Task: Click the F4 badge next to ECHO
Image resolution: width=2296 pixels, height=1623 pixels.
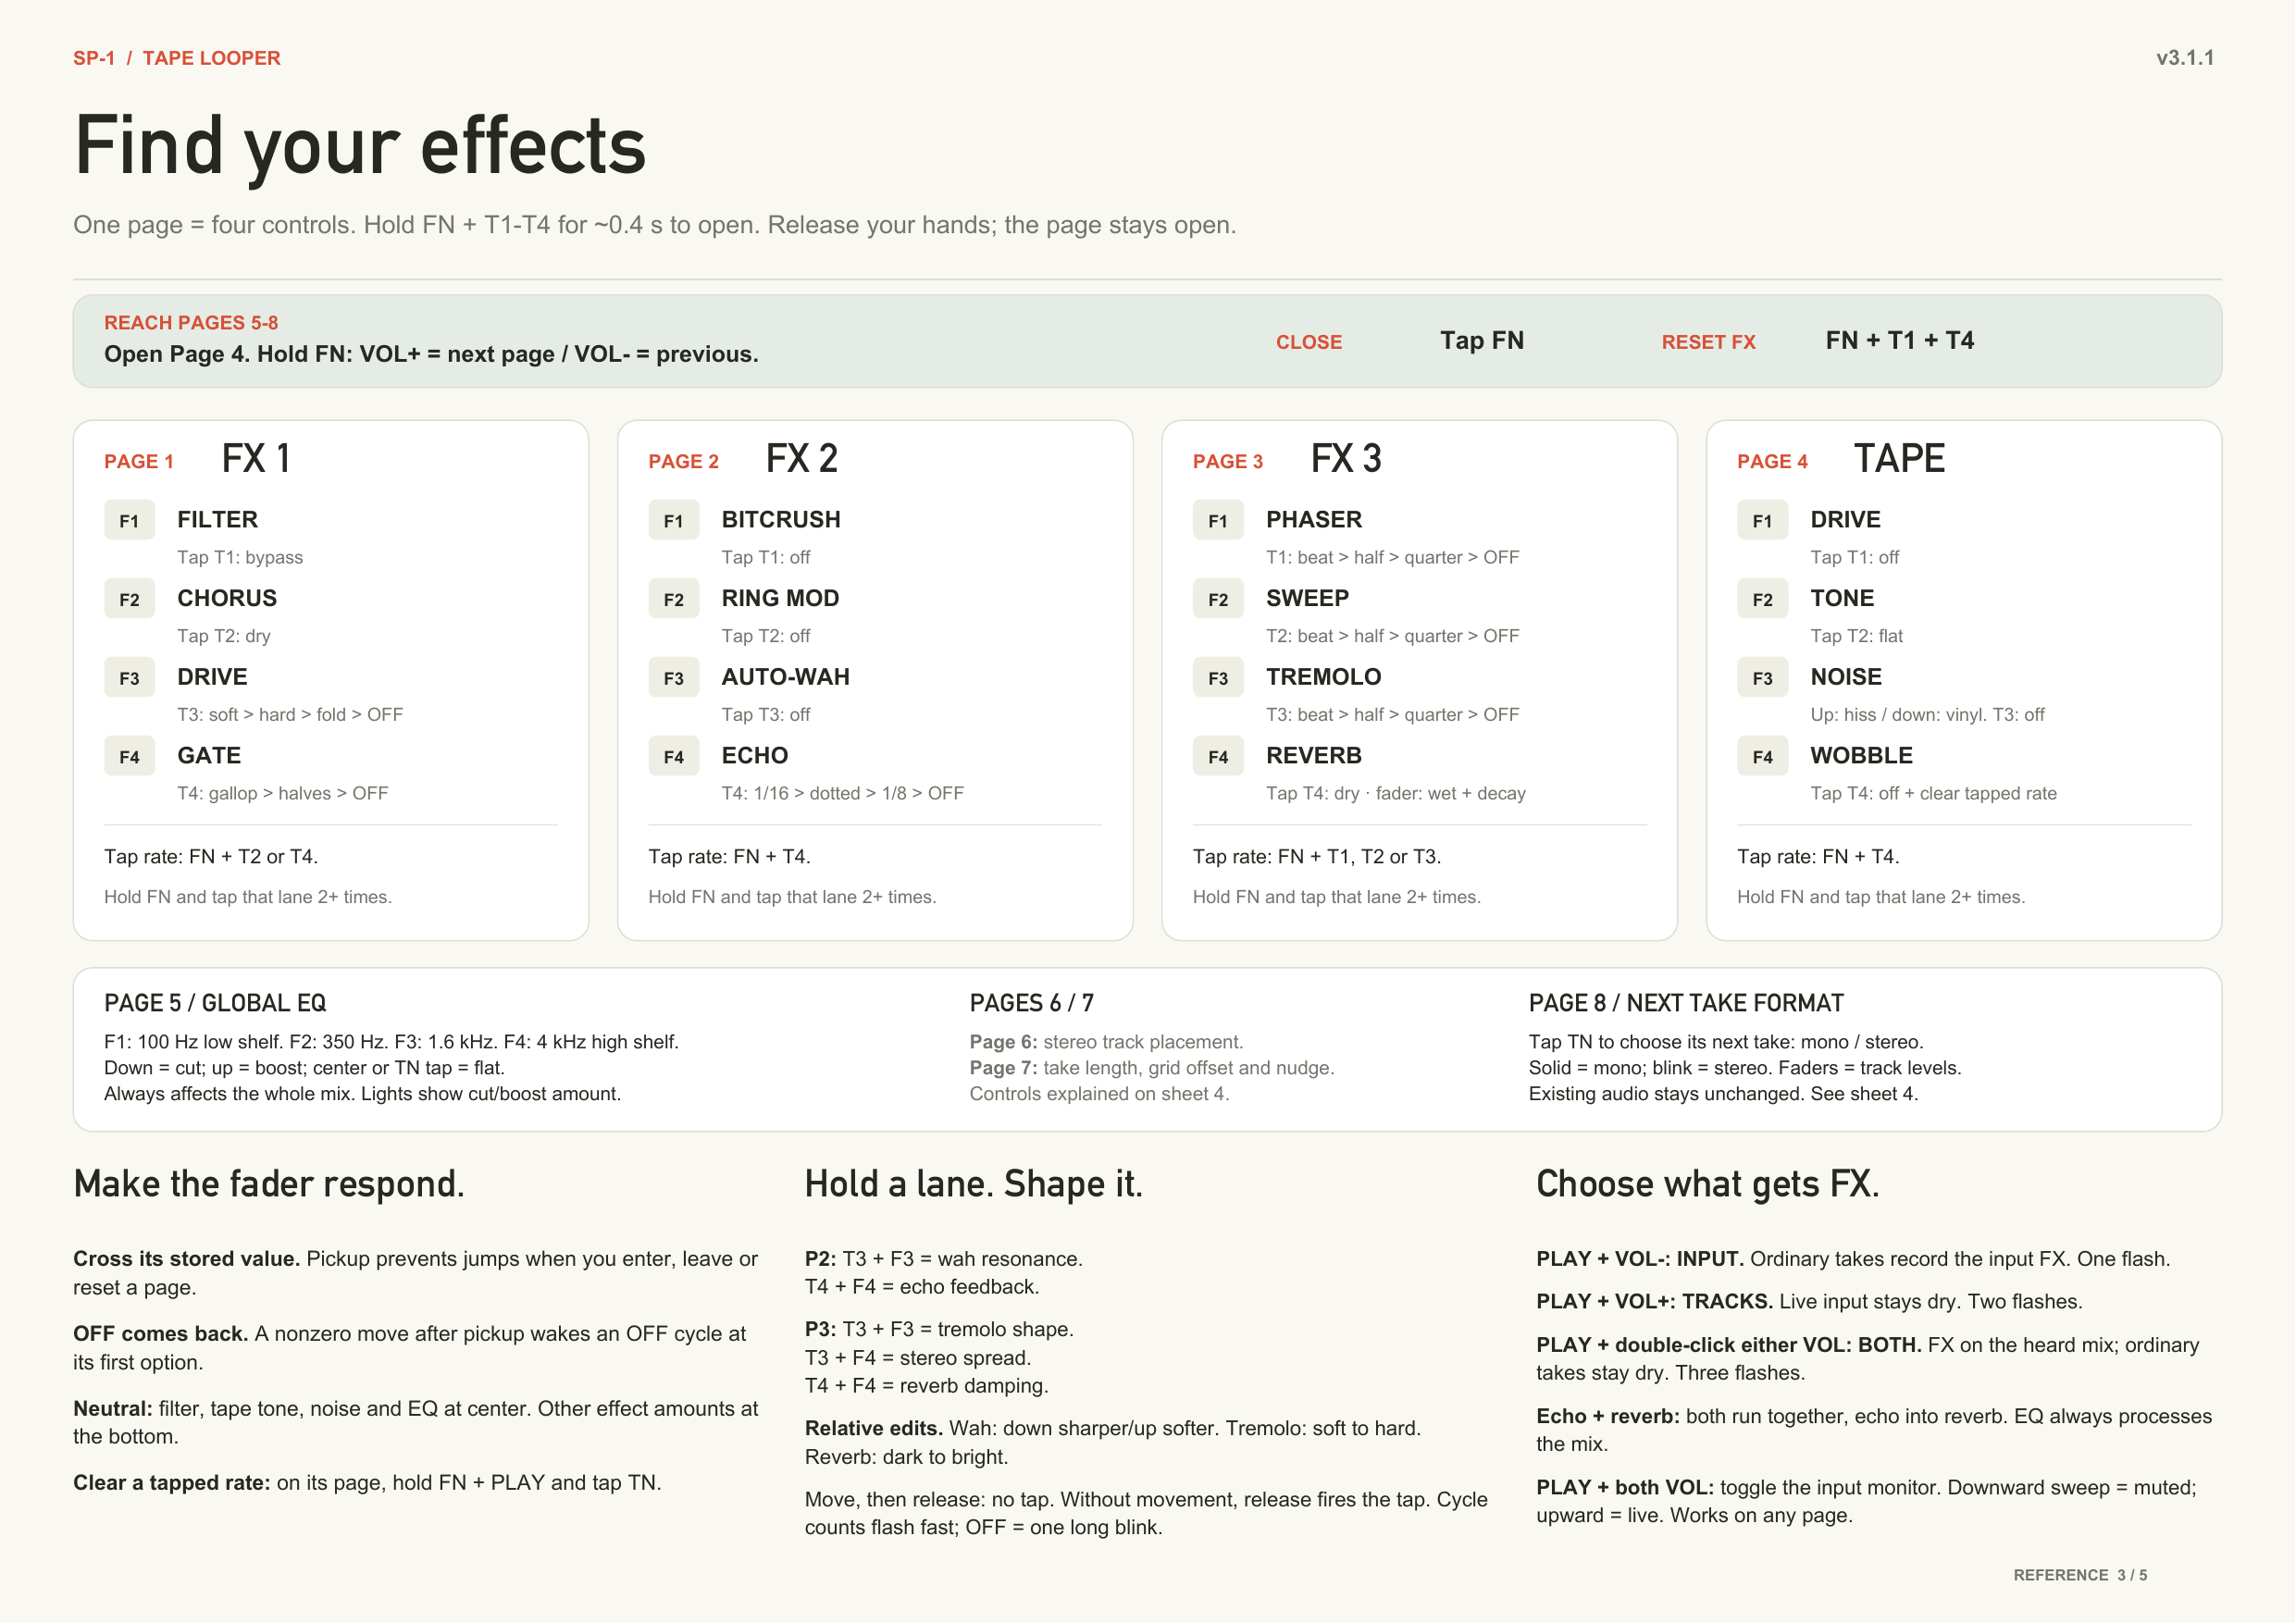Action: point(674,756)
